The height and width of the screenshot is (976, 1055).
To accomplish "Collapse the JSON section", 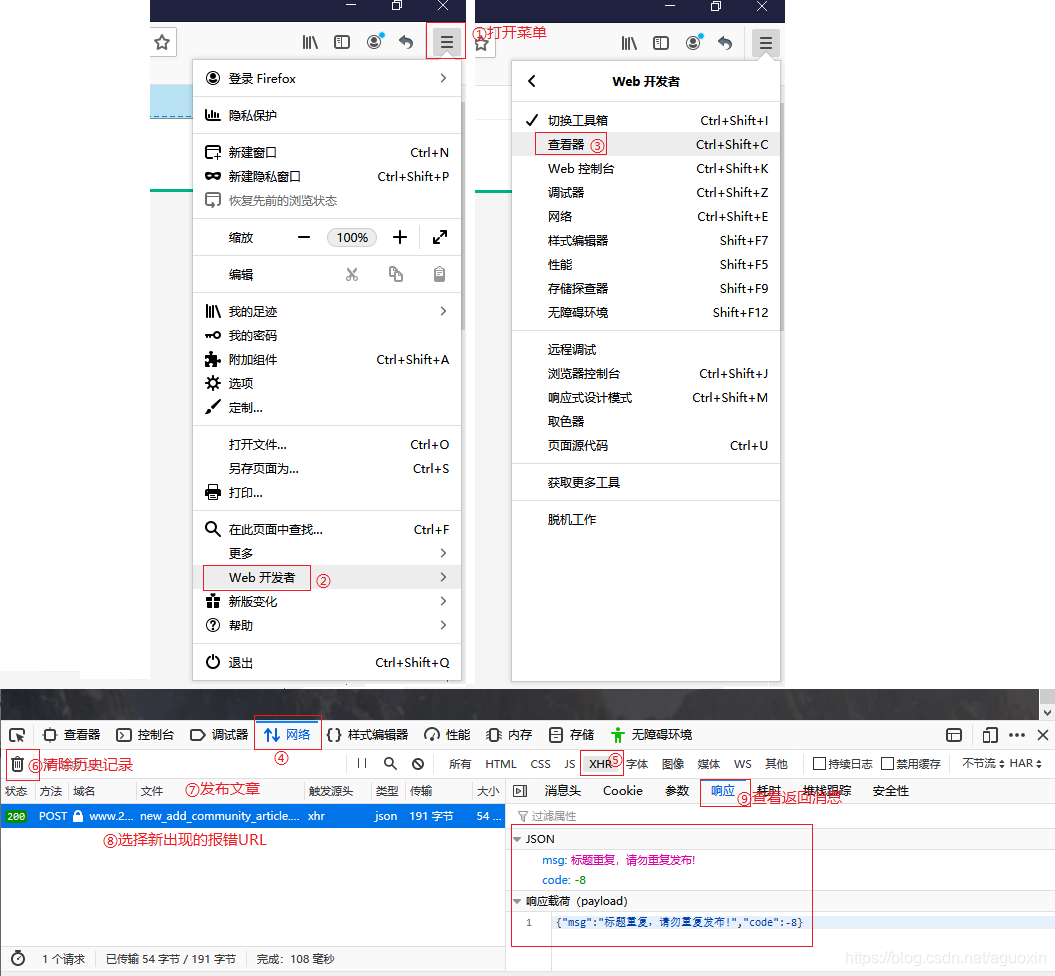I will [x=517, y=839].
